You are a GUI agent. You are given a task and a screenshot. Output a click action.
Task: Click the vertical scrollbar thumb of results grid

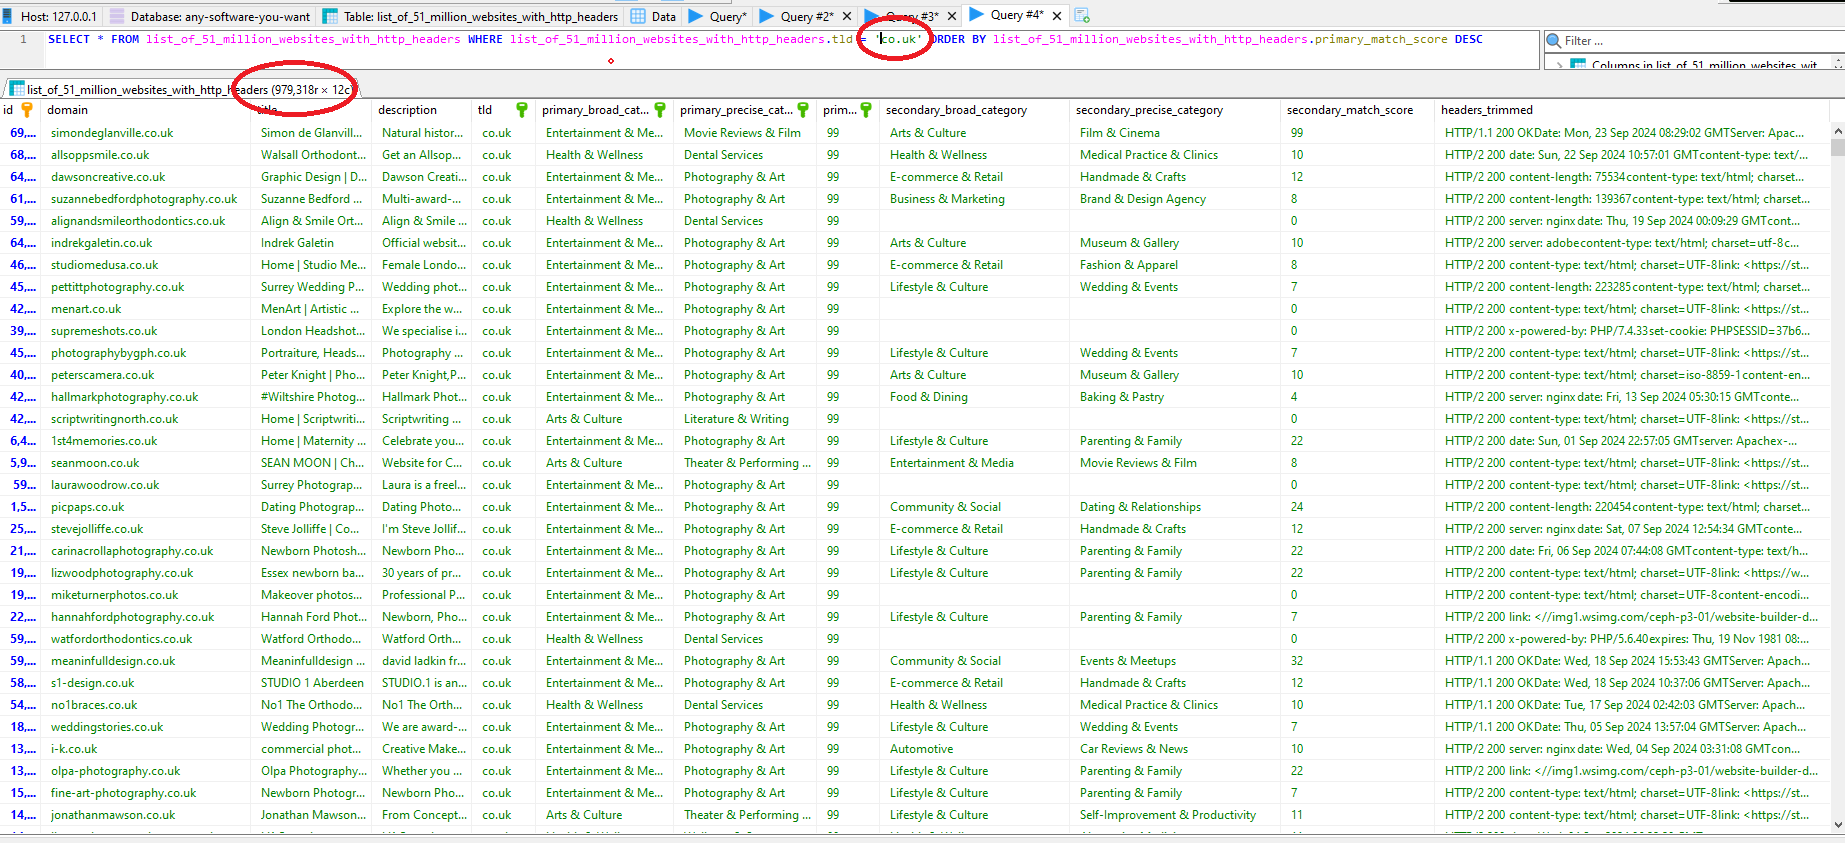coord(1837,147)
